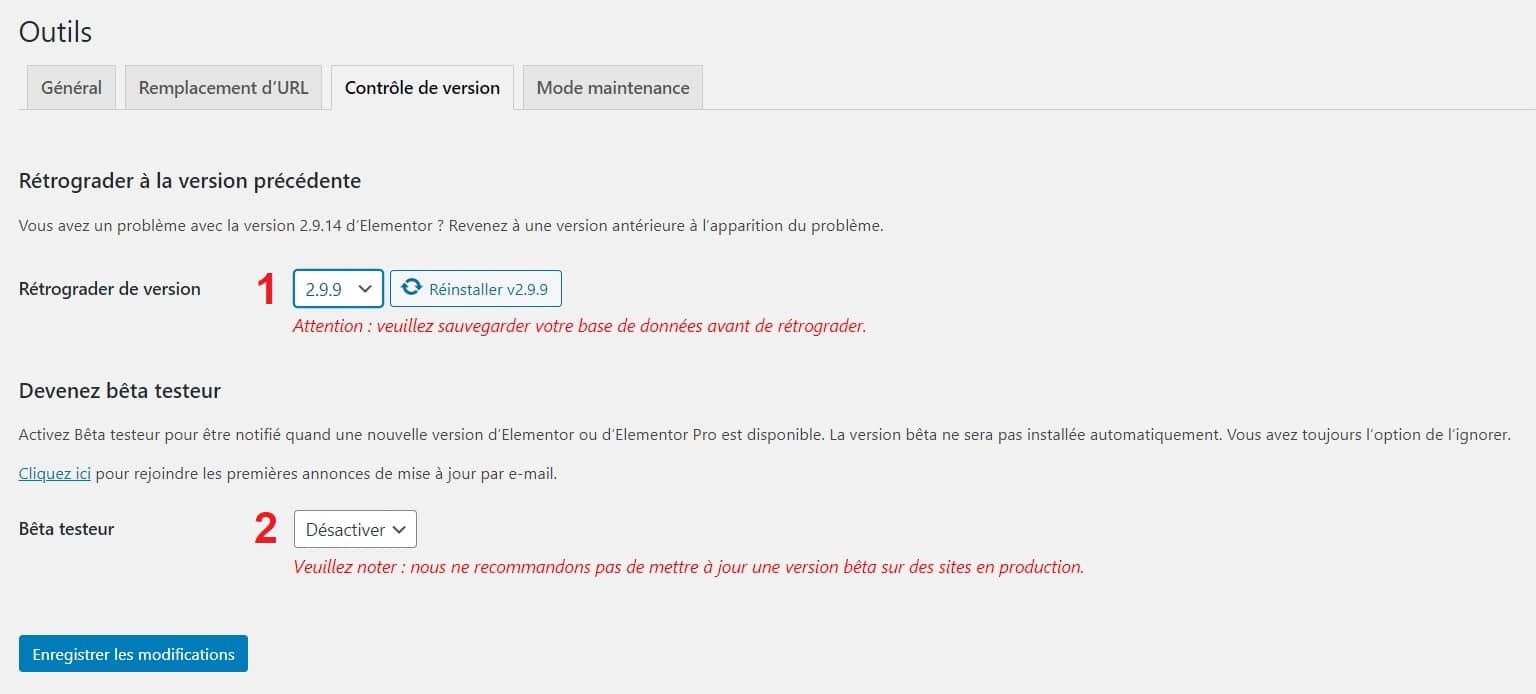Follow the "Cliquez ici" link
This screenshot has width=1536, height=694.
[x=55, y=474]
